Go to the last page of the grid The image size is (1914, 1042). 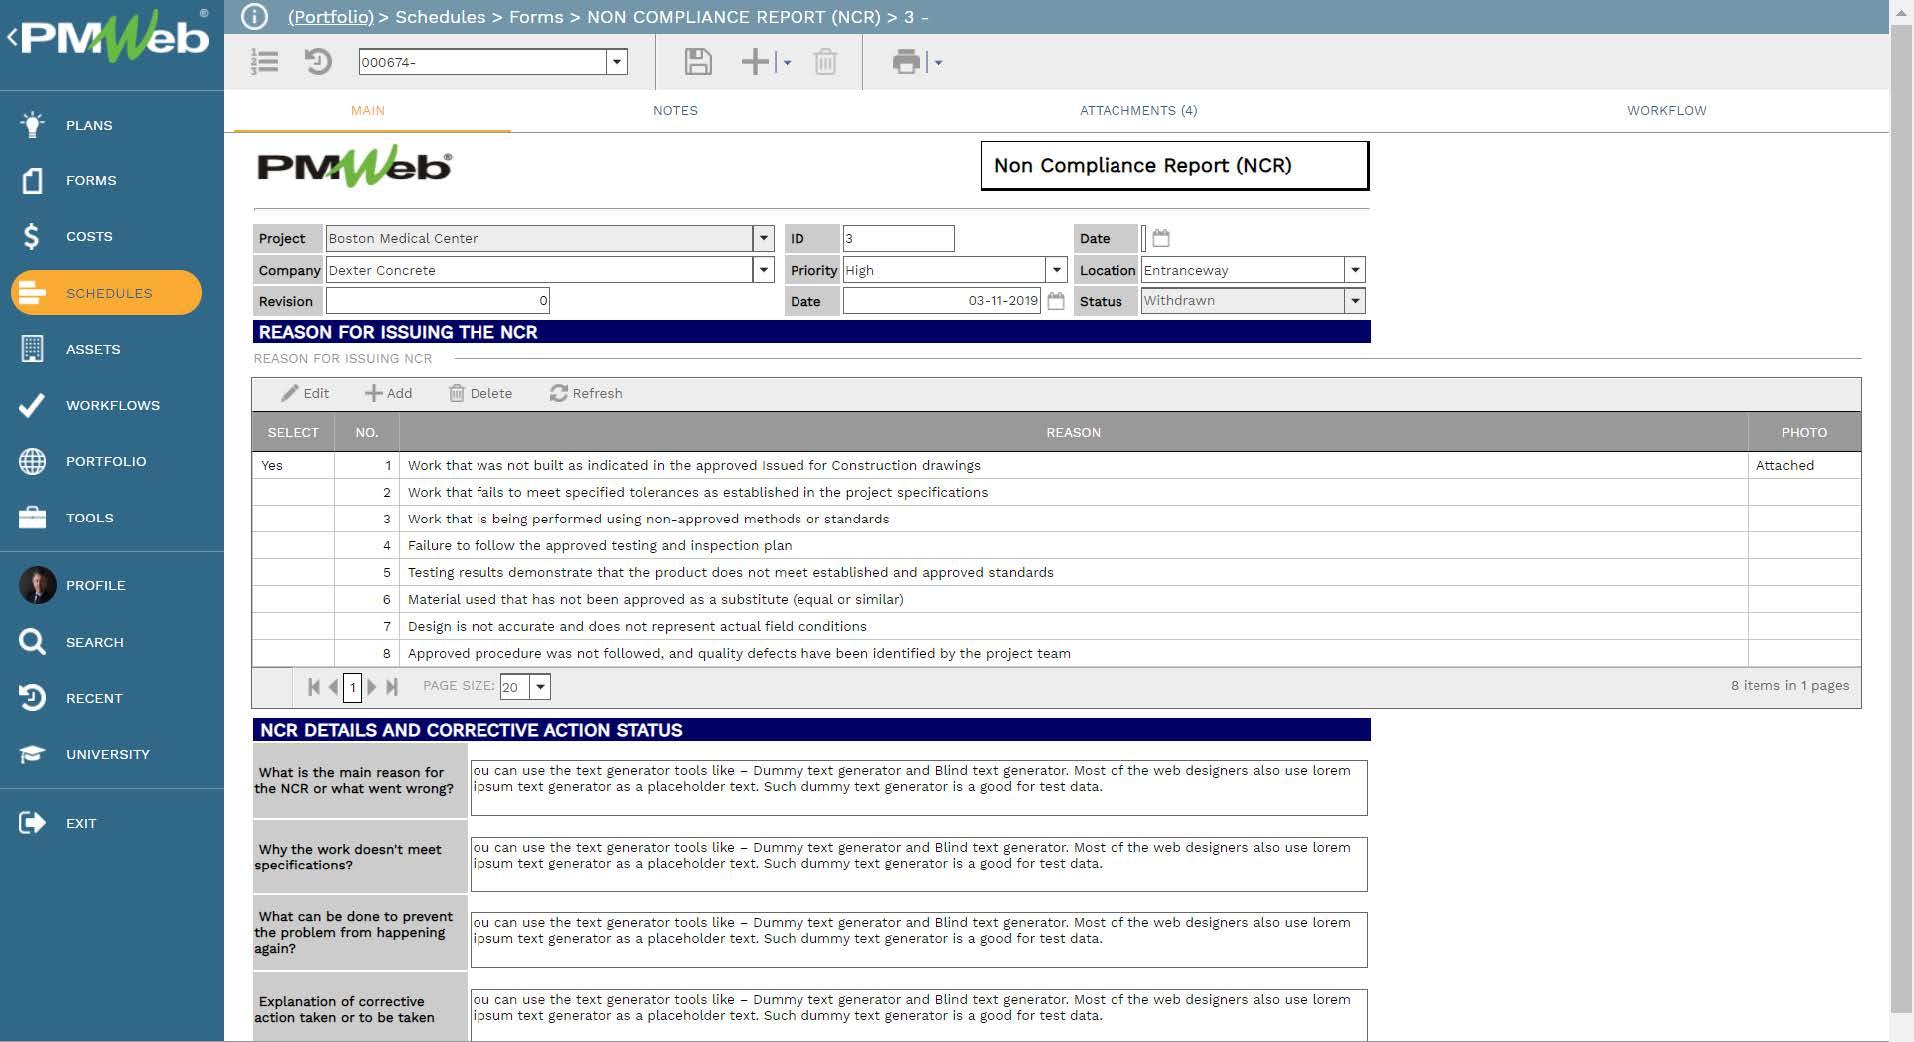392,686
